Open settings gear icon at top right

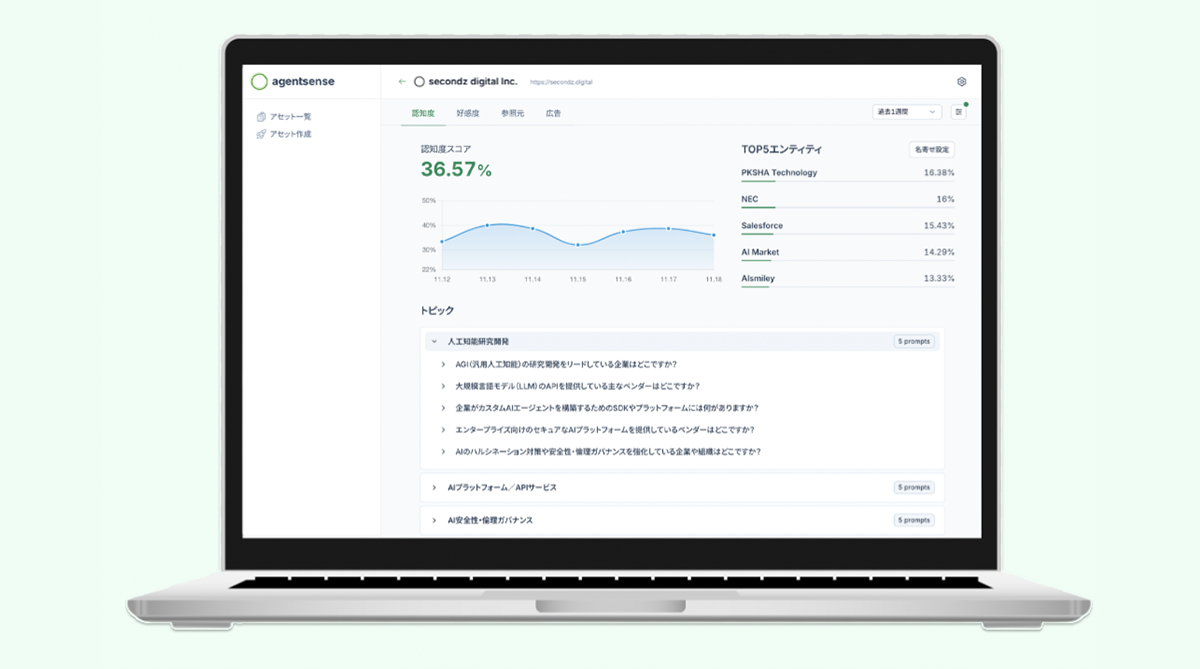point(962,82)
